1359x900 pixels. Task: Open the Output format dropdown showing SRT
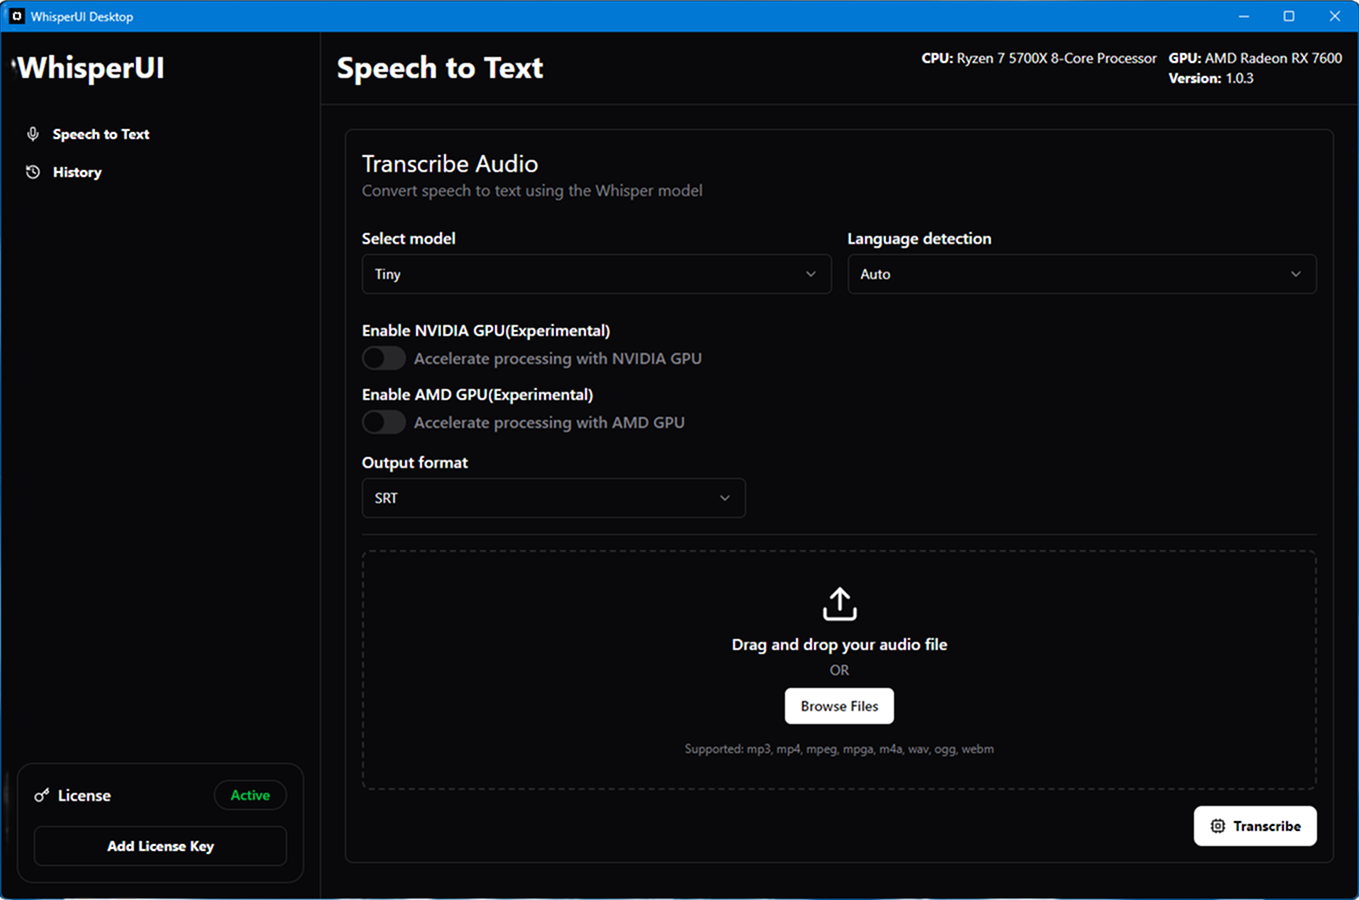pyautogui.click(x=553, y=498)
